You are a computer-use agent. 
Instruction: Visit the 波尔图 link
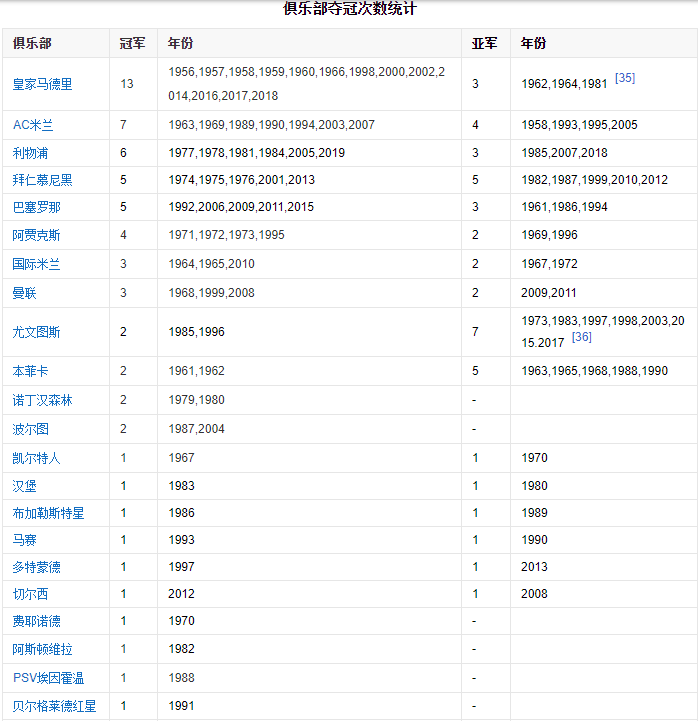[x=30, y=429]
